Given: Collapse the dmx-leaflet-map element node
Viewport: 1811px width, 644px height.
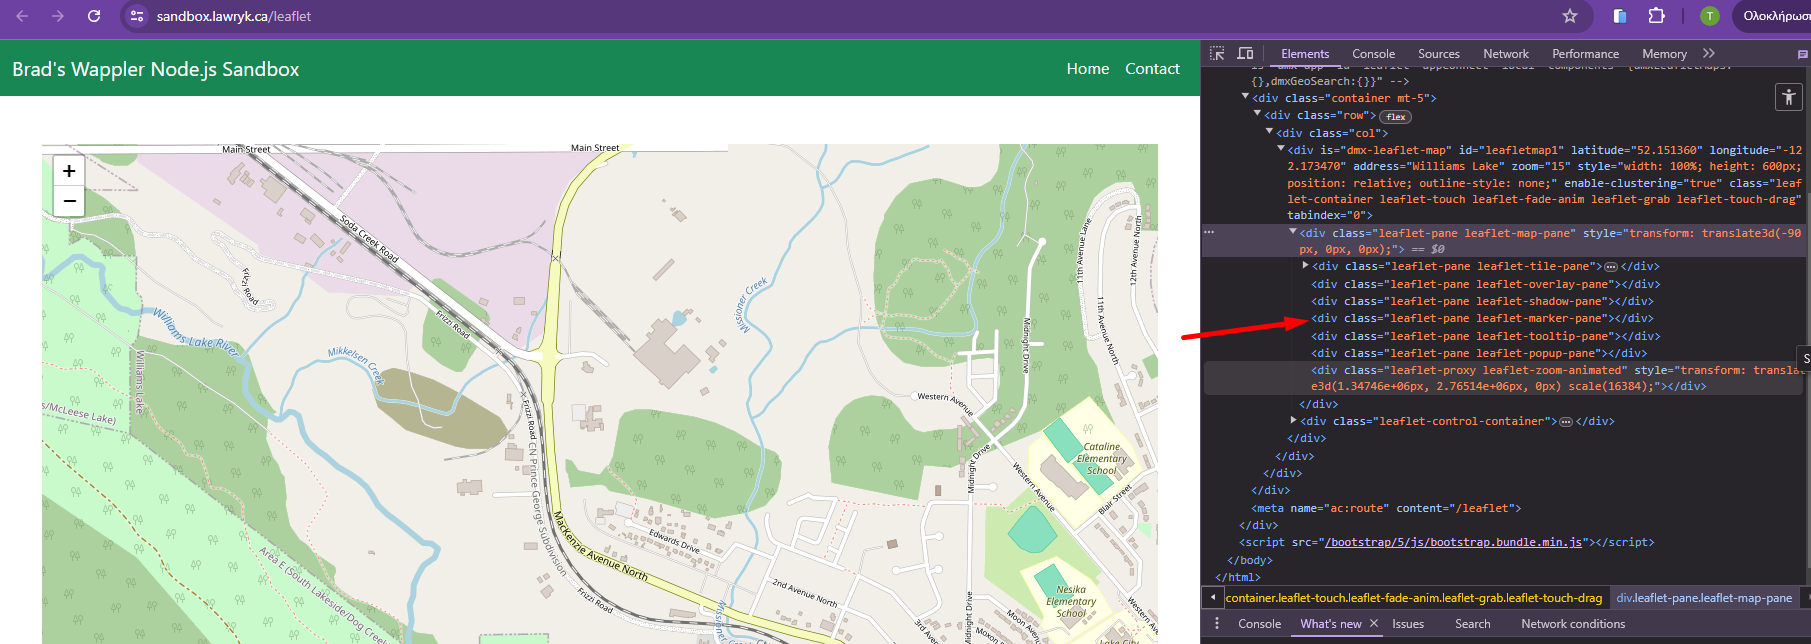Looking at the screenshot, I should coord(1281,149).
